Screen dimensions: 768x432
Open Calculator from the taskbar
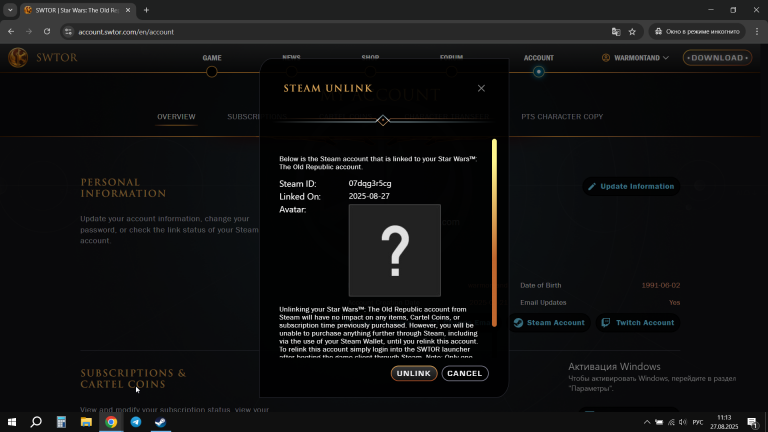(x=61, y=422)
